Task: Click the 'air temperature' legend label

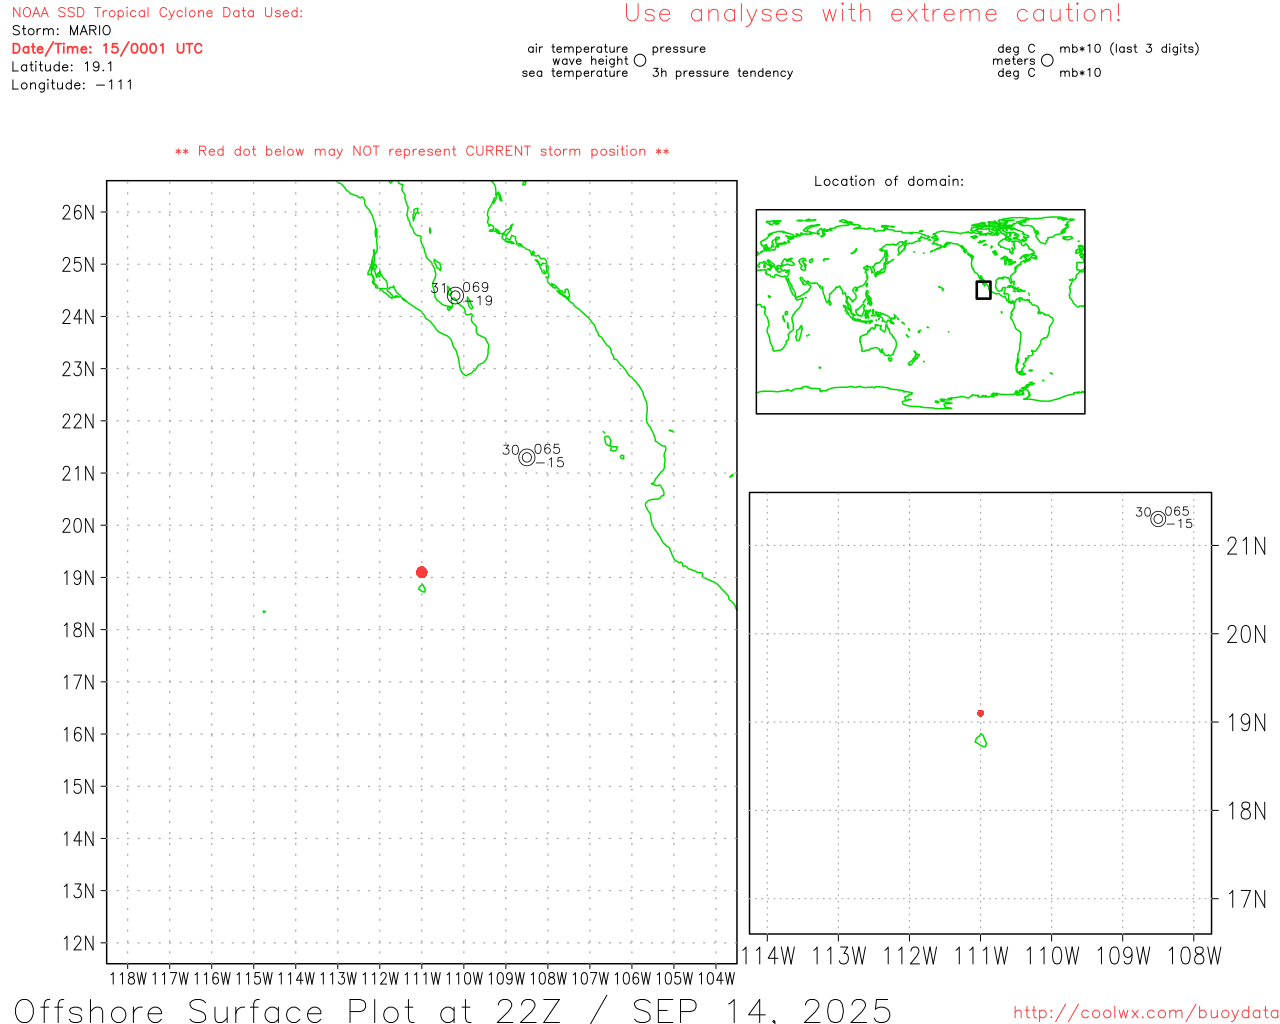Action: pyautogui.click(x=578, y=49)
